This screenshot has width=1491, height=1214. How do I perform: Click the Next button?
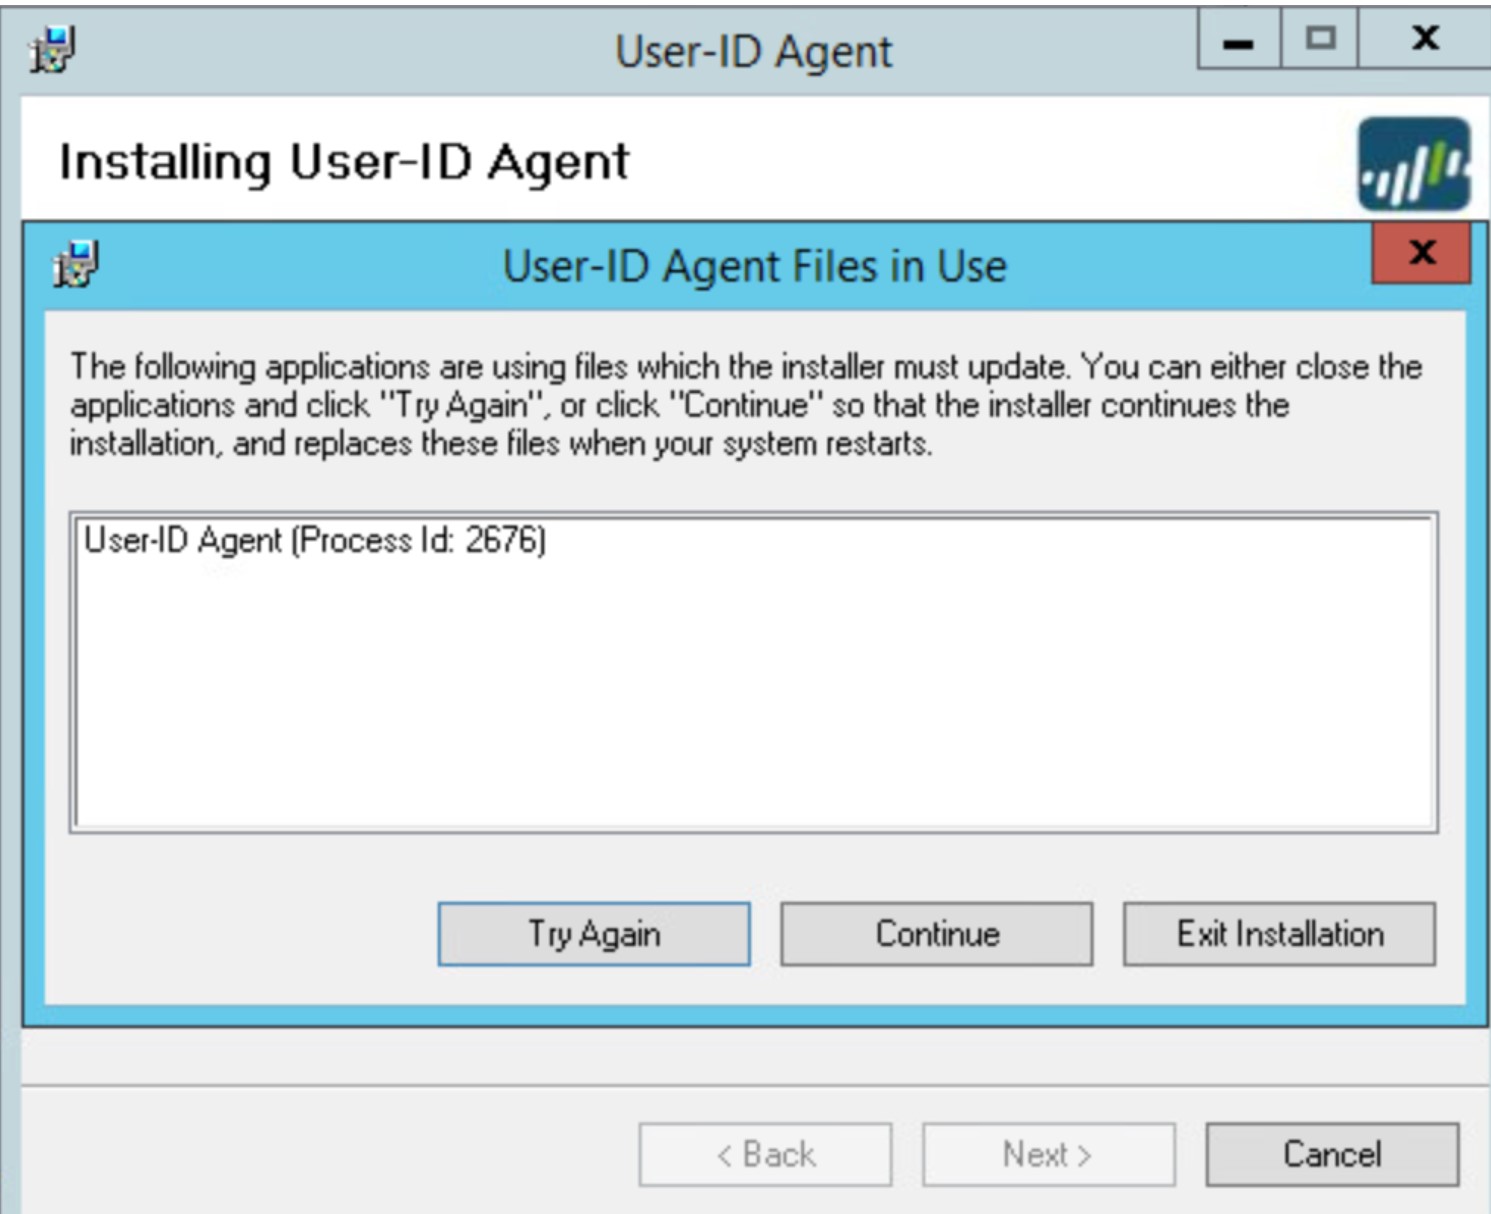(x=1047, y=1152)
